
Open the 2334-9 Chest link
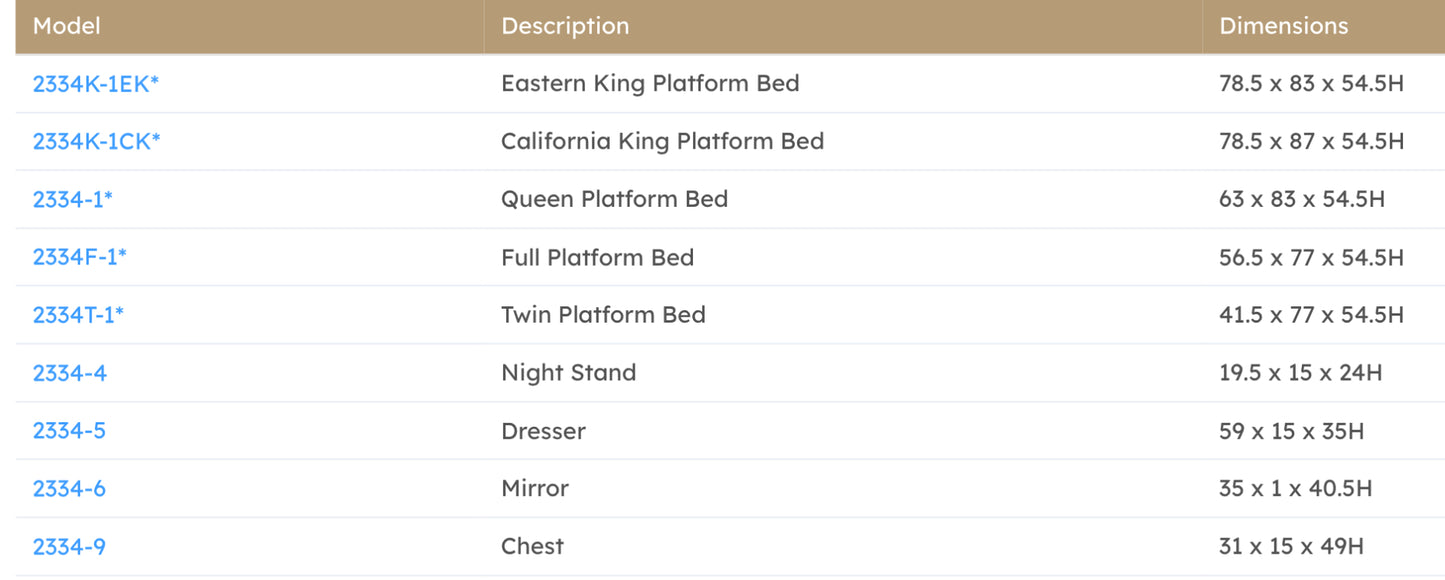tap(69, 547)
